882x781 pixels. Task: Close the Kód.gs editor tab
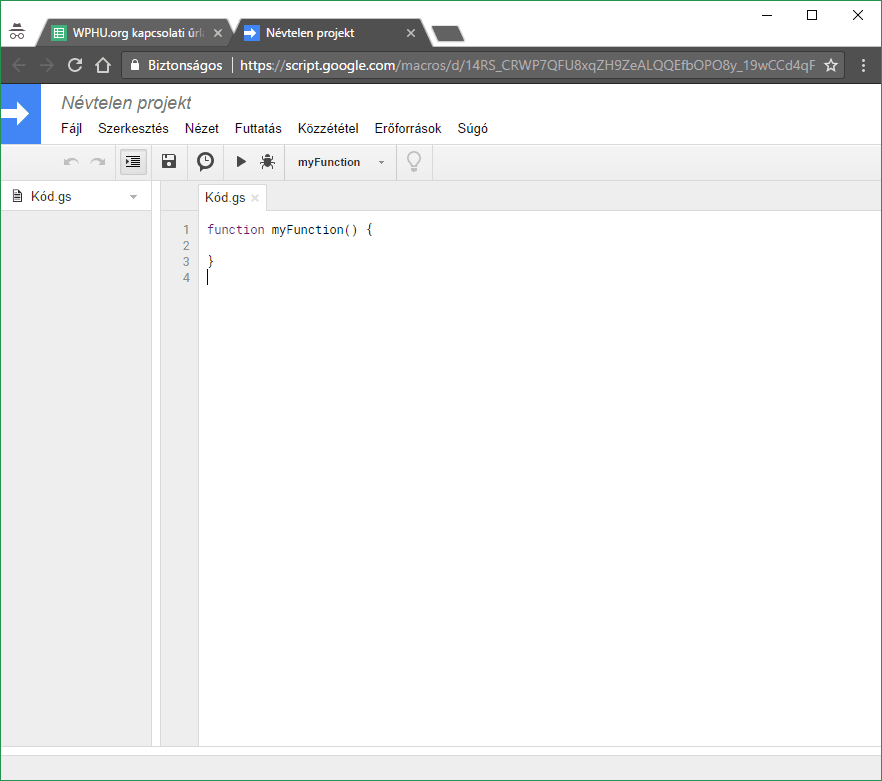(x=255, y=199)
